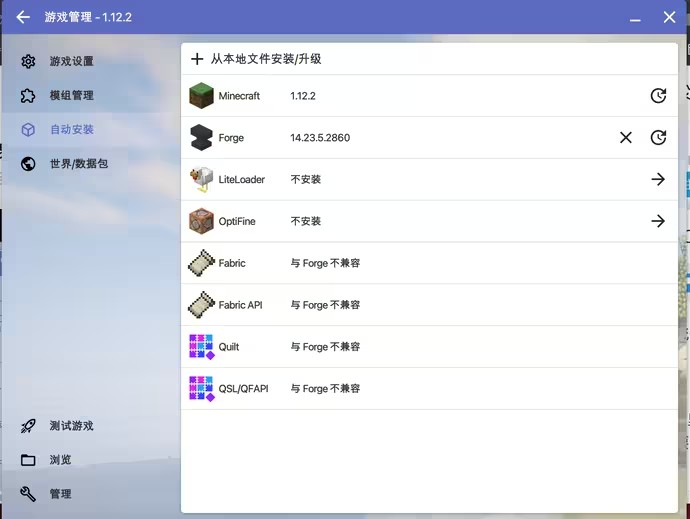Image resolution: width=690 pixels, height=519 pixels.
Task: Click the plus icon for local install
Action: point(197,59)
